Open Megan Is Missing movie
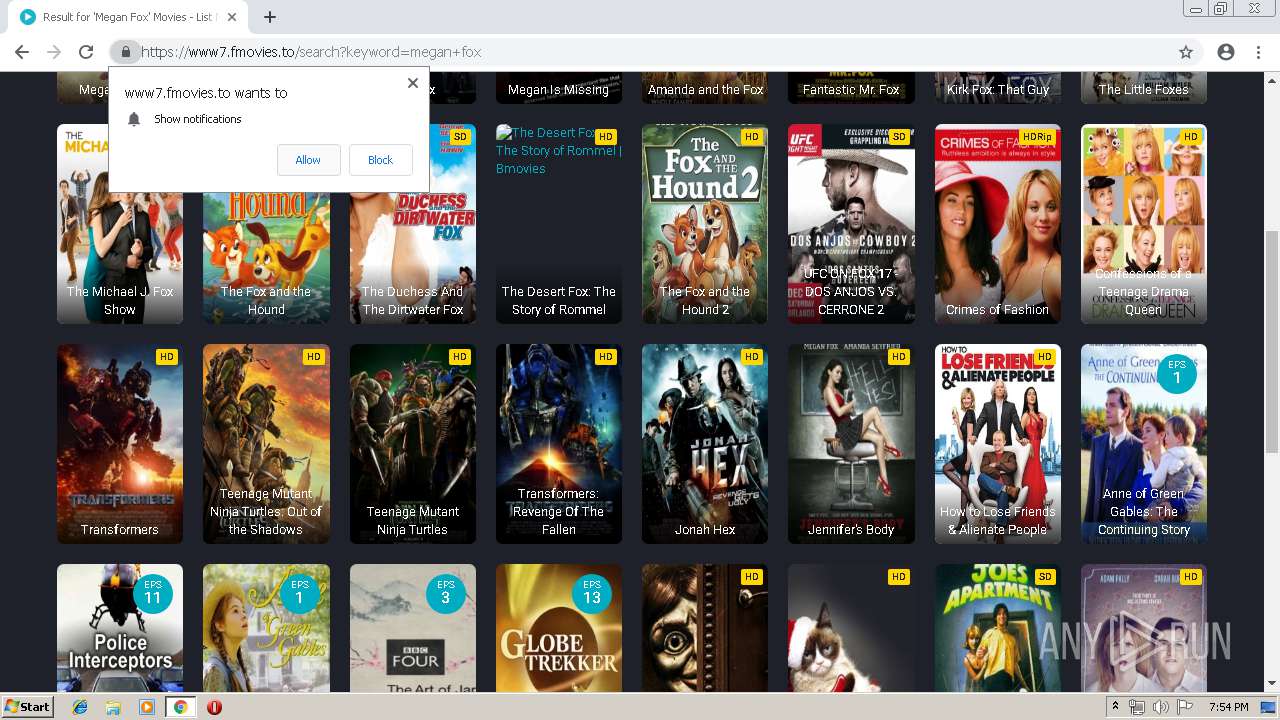The width and height of the screenshot is (1280, 720). [559, 88]
